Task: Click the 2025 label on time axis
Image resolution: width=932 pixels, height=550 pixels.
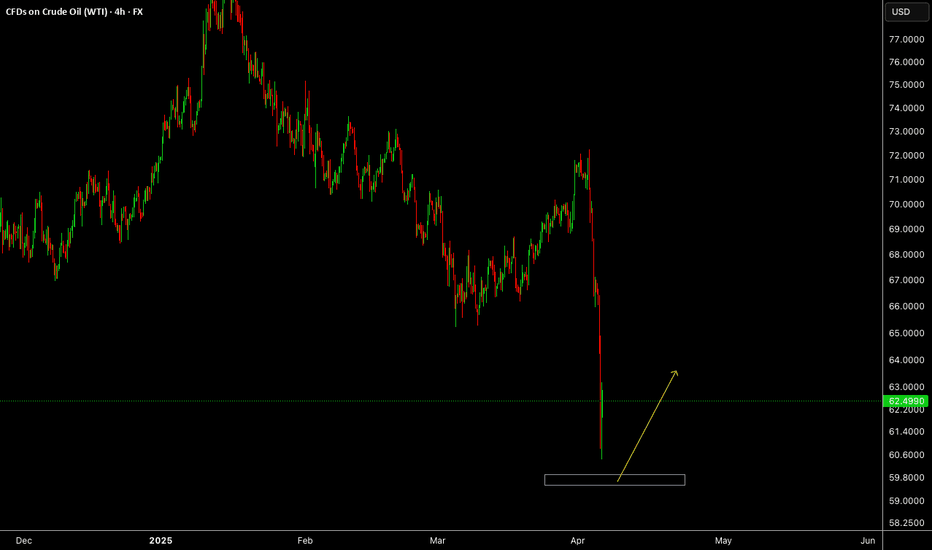Action: pos(160,540)
